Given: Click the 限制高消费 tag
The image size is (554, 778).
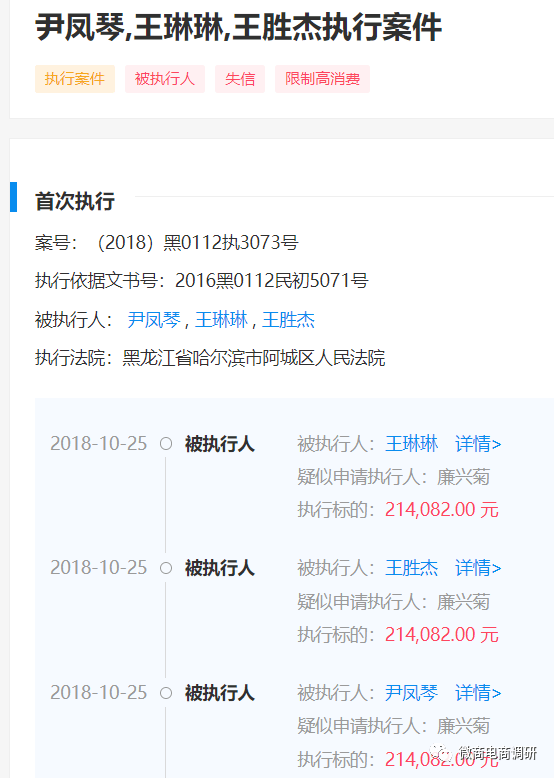Looking at the screenshot, I should tap(322, 79).
